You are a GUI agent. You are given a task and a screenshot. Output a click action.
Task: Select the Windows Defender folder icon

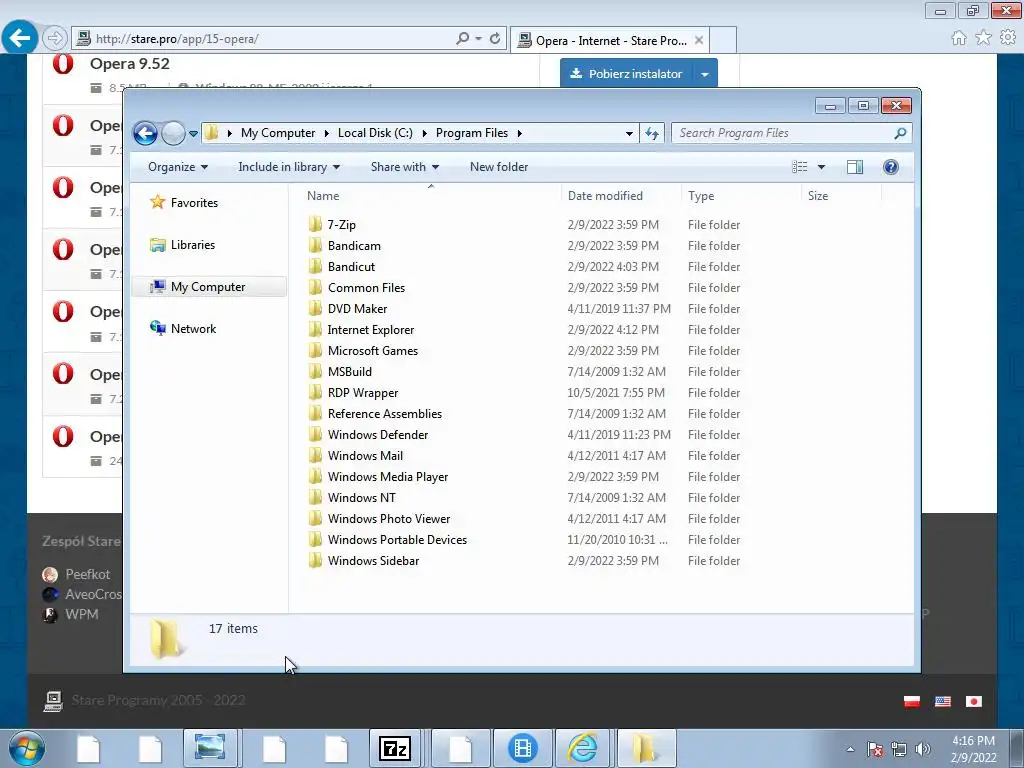(x=315, y=435)
